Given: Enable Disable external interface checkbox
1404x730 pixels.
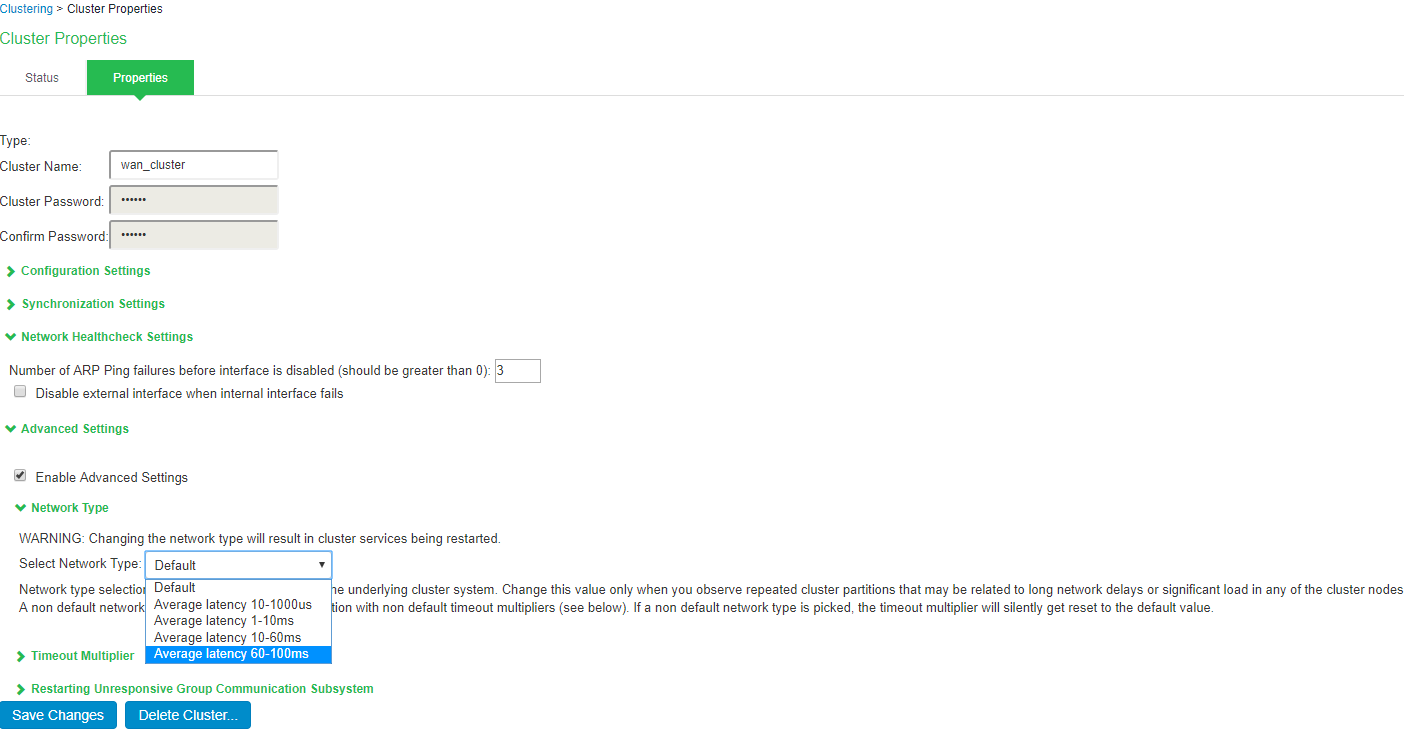Looking at the screenshot, I should coord(20,393).
